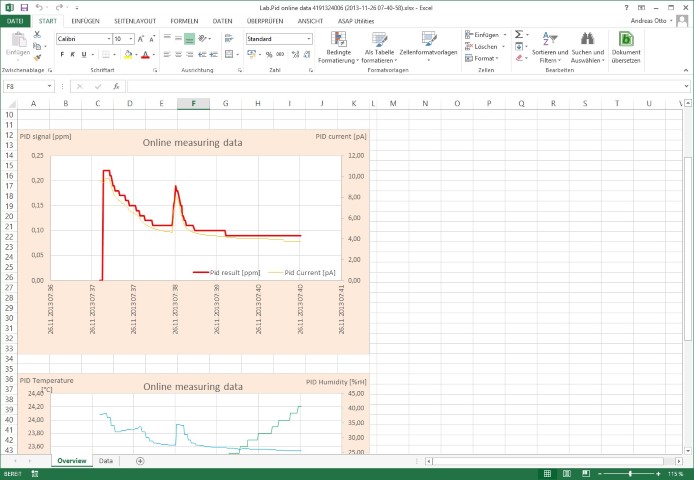Click the AutoSum sigma icon

tap(519, 34)
